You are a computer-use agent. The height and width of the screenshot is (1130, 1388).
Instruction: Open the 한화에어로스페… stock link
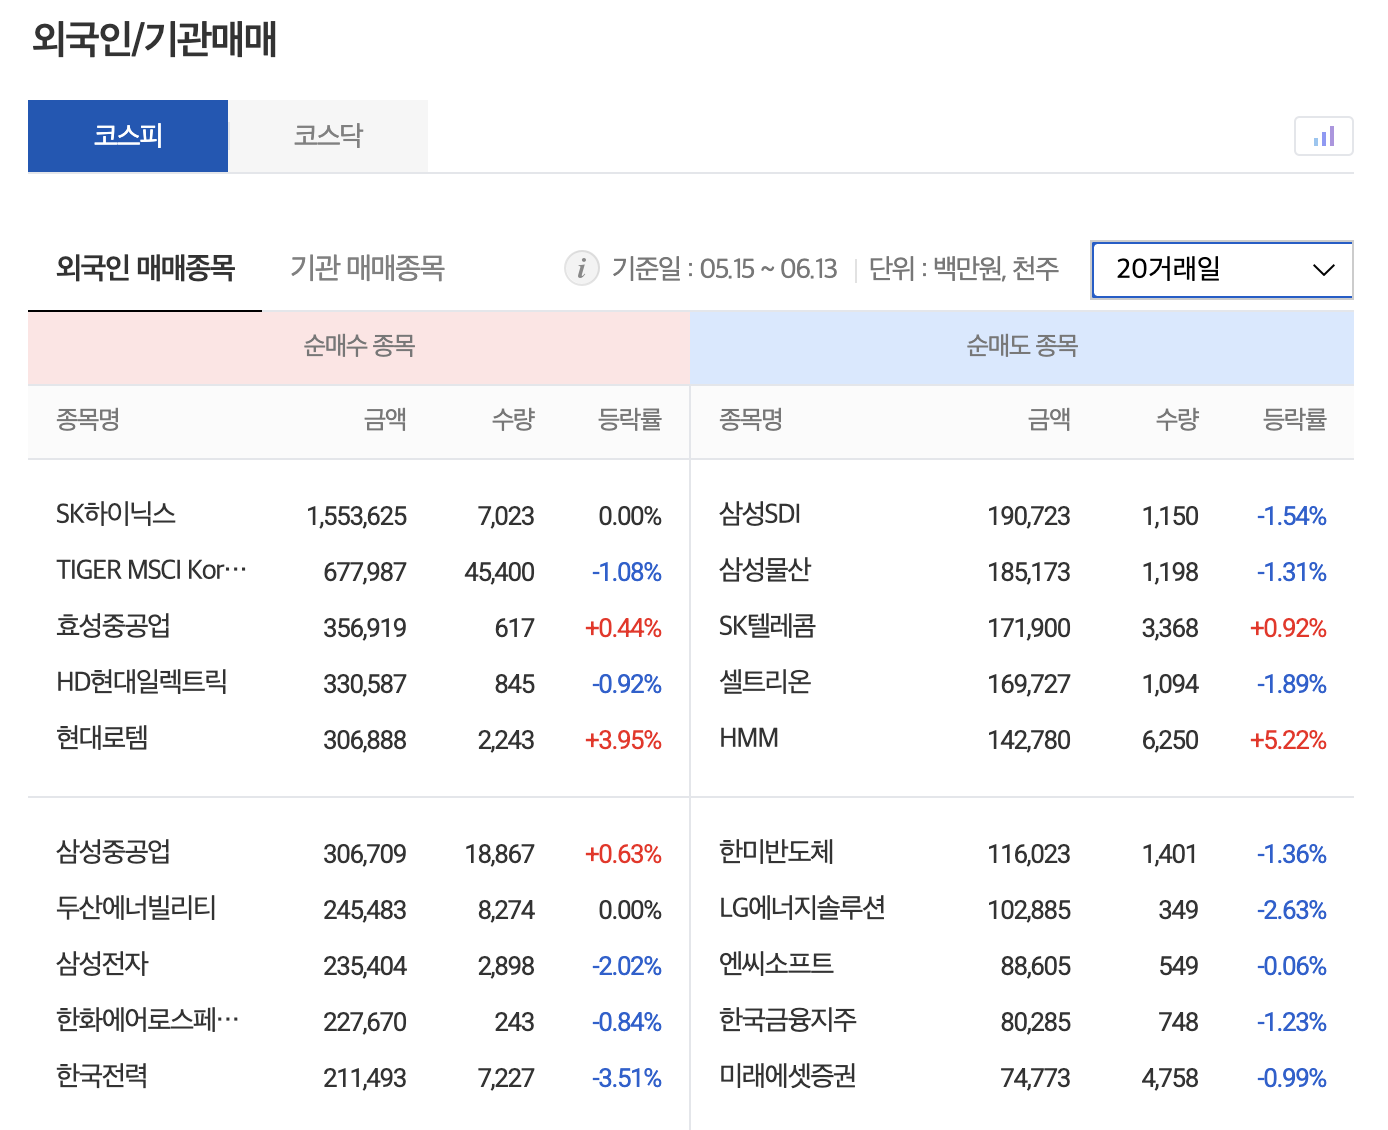148,1020
